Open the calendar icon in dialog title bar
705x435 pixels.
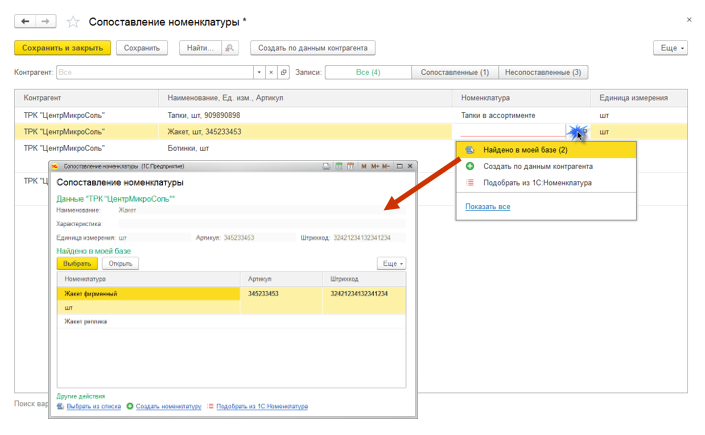pyautogui.click(x=351, y=166)
